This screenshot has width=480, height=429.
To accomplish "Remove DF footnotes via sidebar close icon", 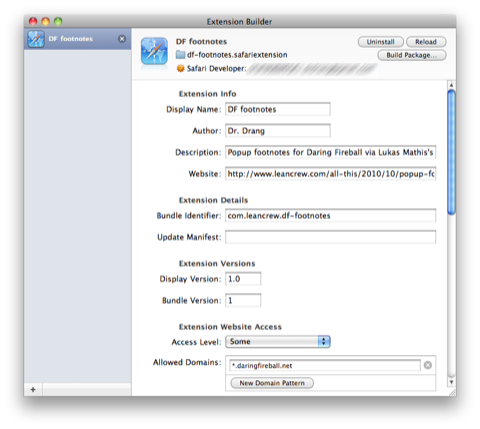I will coord(122,39).
